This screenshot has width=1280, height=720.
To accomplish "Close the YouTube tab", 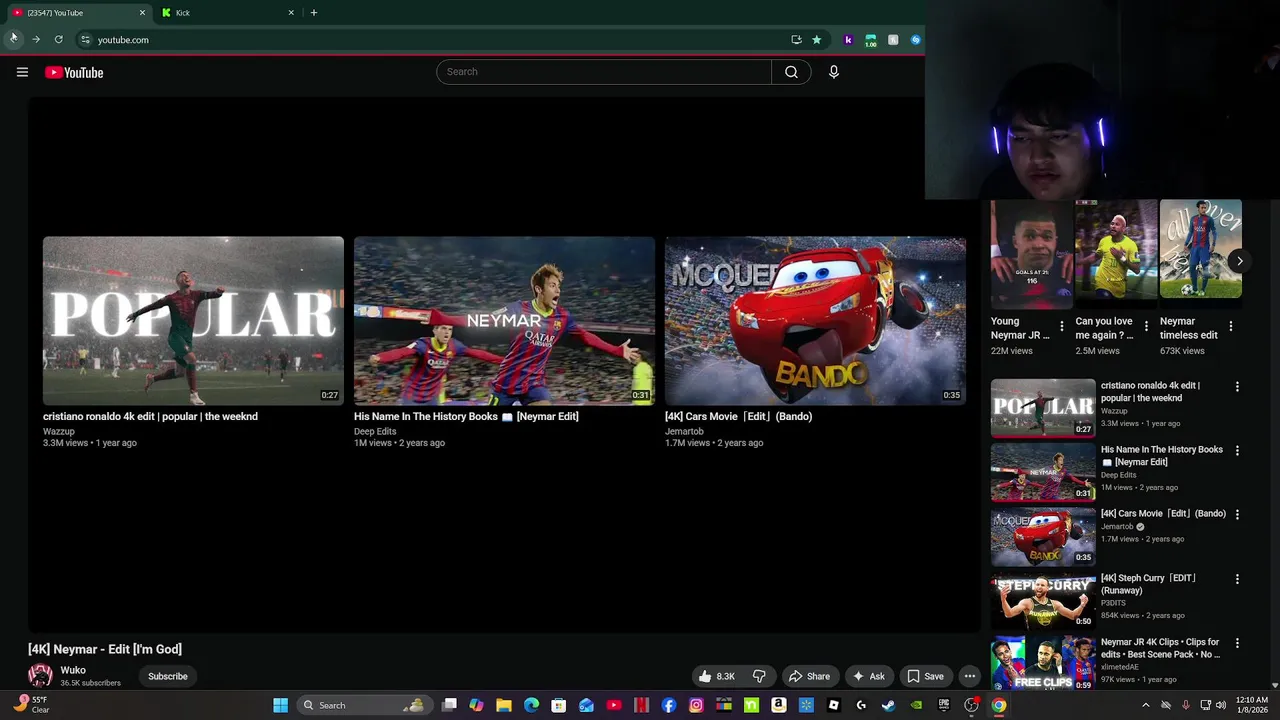I will pos(142,13).
